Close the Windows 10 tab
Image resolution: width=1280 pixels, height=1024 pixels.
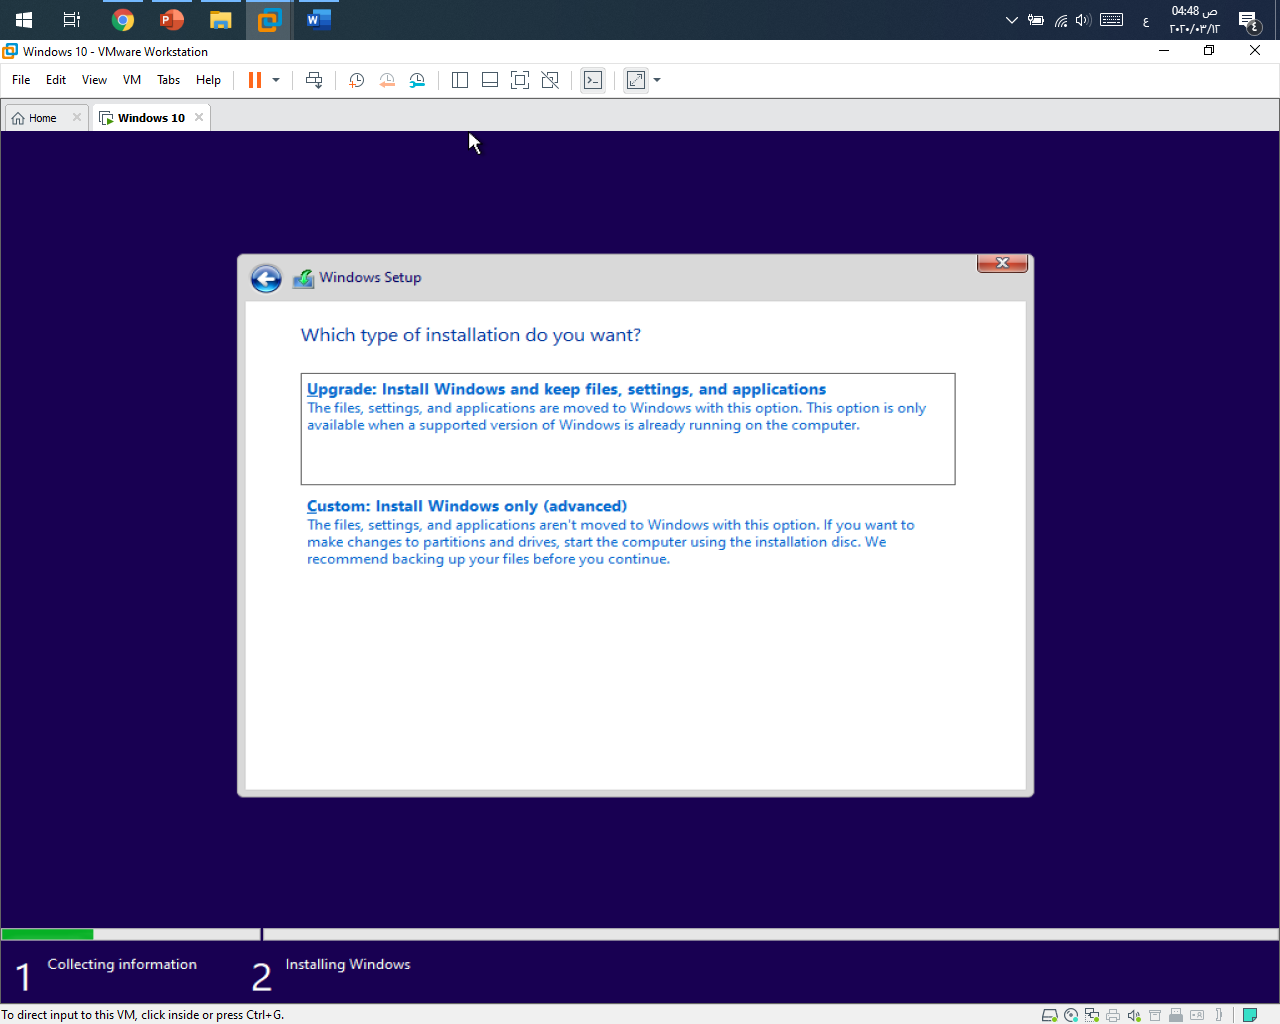pos(199,117)
